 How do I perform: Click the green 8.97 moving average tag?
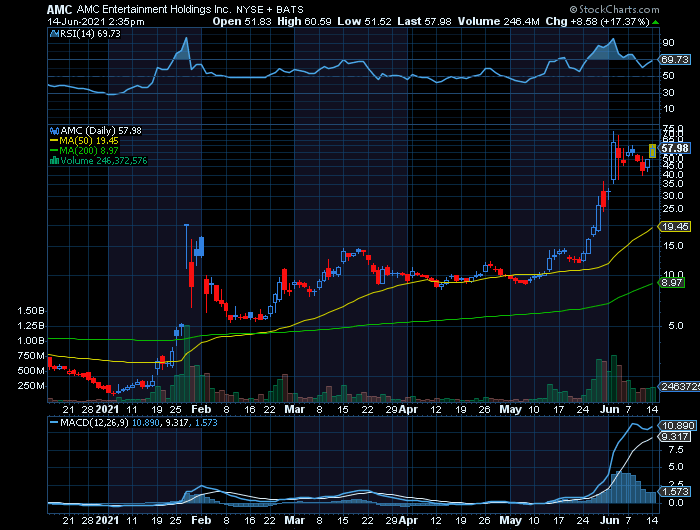point(672,283)
